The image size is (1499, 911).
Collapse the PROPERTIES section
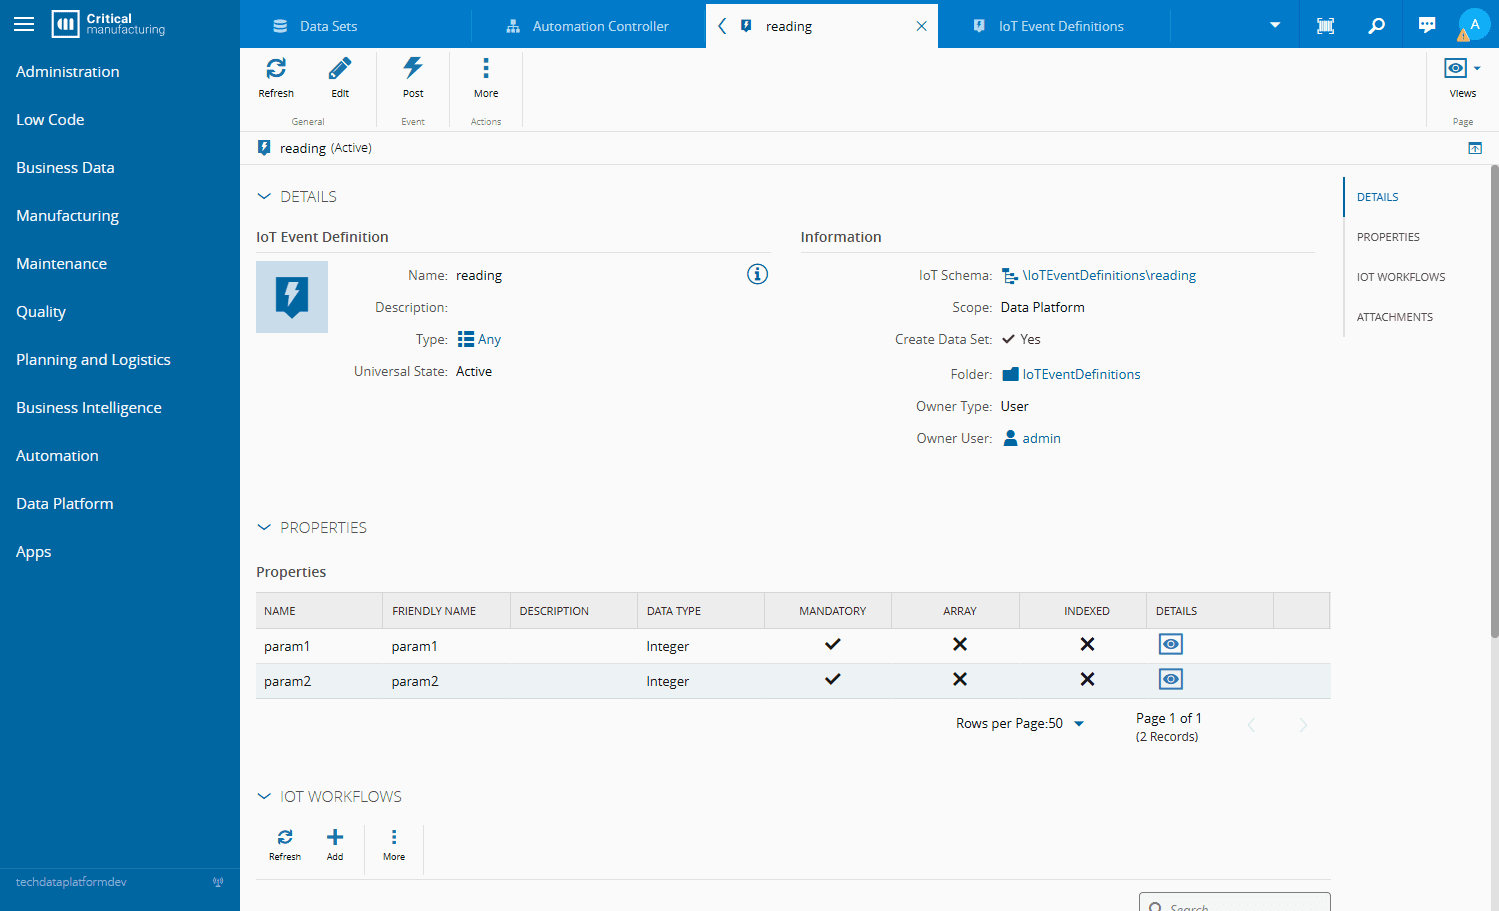coord(264,528)
